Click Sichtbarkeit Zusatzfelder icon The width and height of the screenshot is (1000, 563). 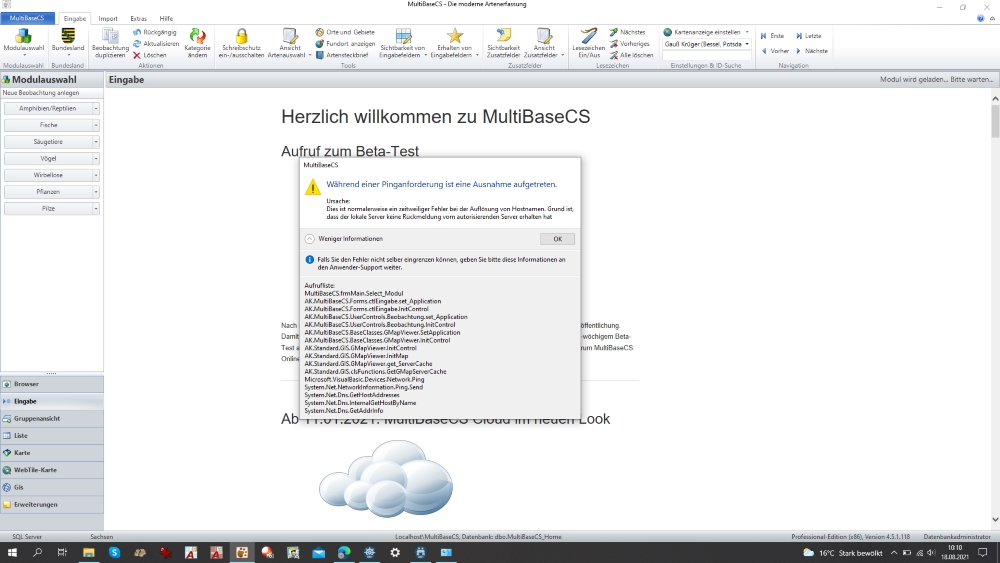pos(503,43)
